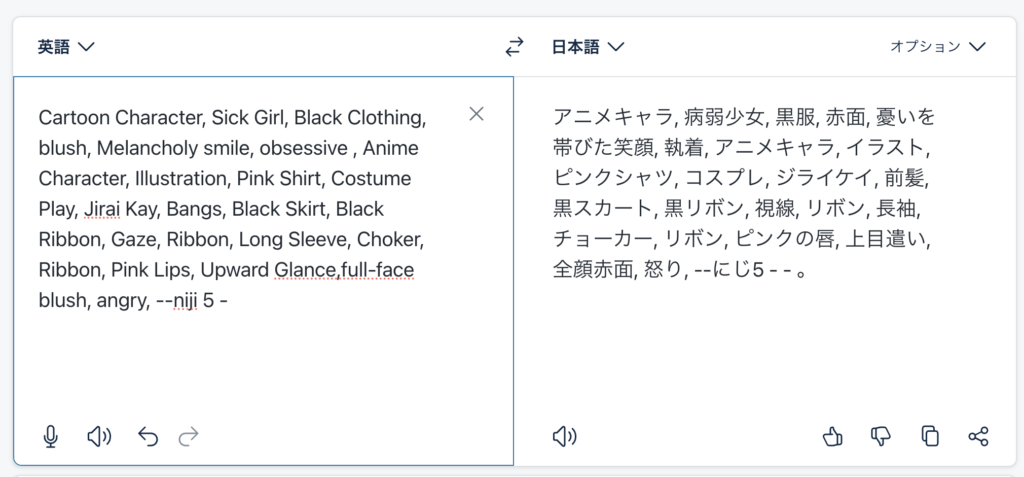This screenshot has width=1024, height=477.
Task: Swap the source and target languages
Action: click(x=514, y=46)
